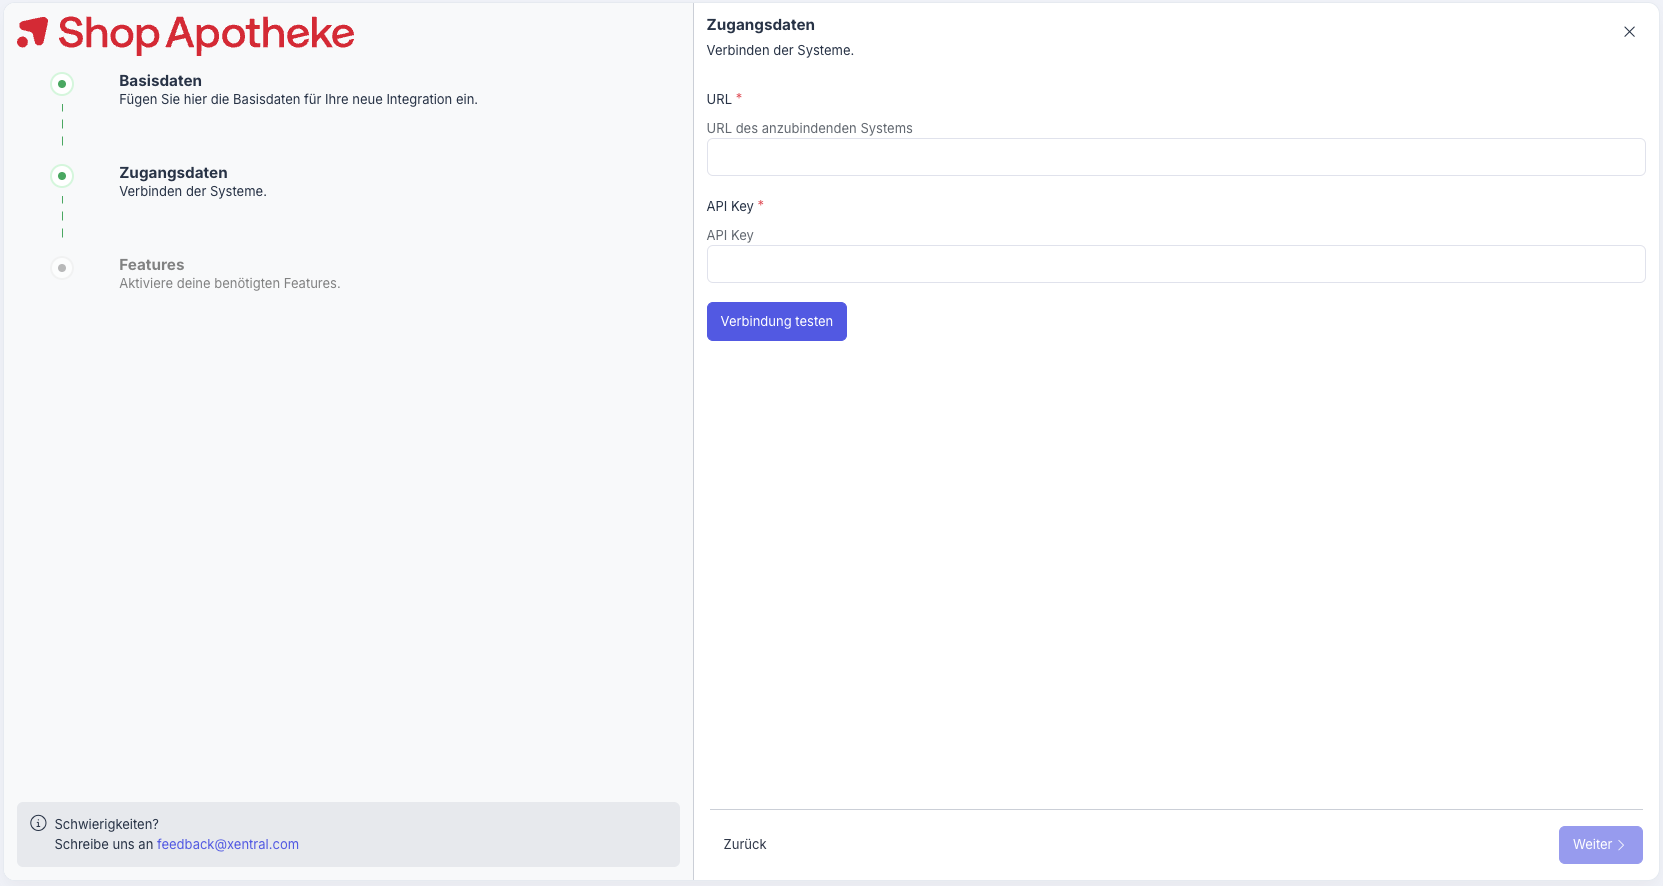The image size is (1663, 886).
Task: Focus the API Key input field
Action: tap(1175, 264)
